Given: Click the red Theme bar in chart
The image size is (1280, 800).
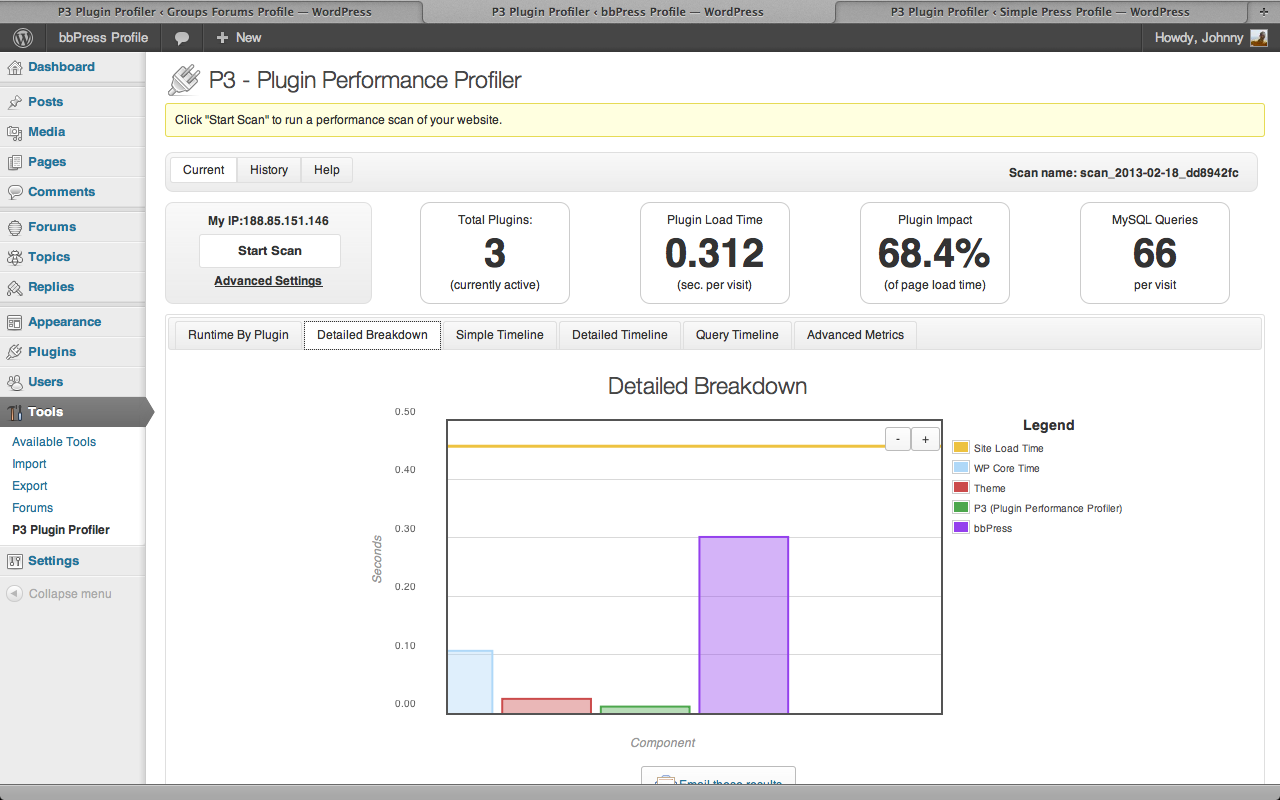Looking at the screenshot, I should click(546, 706).
